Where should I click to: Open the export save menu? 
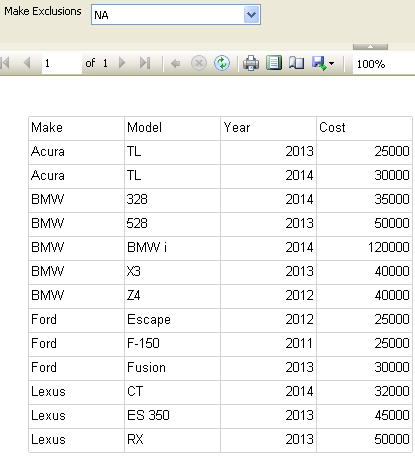click(x=323, y=63)
